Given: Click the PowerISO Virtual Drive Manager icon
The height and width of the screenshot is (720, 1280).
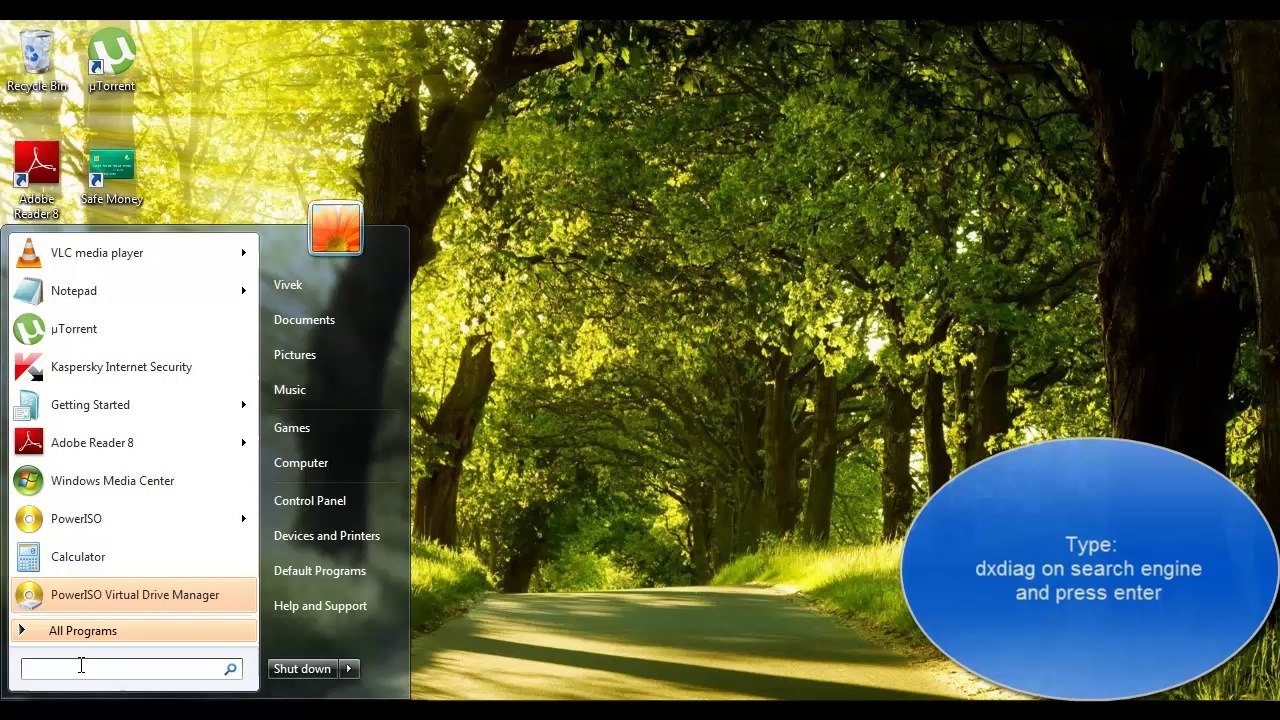Looking at the screenshot, I should [x=29, y=595].
